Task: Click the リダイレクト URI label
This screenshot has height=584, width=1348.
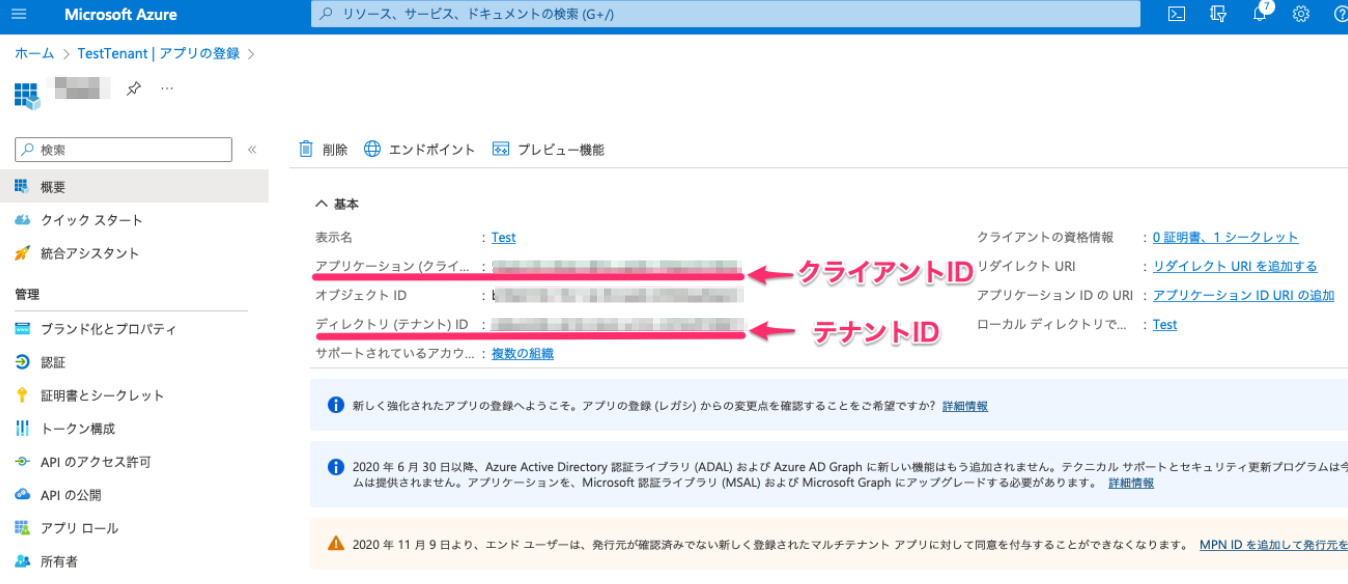Action: coord(1026,267)
